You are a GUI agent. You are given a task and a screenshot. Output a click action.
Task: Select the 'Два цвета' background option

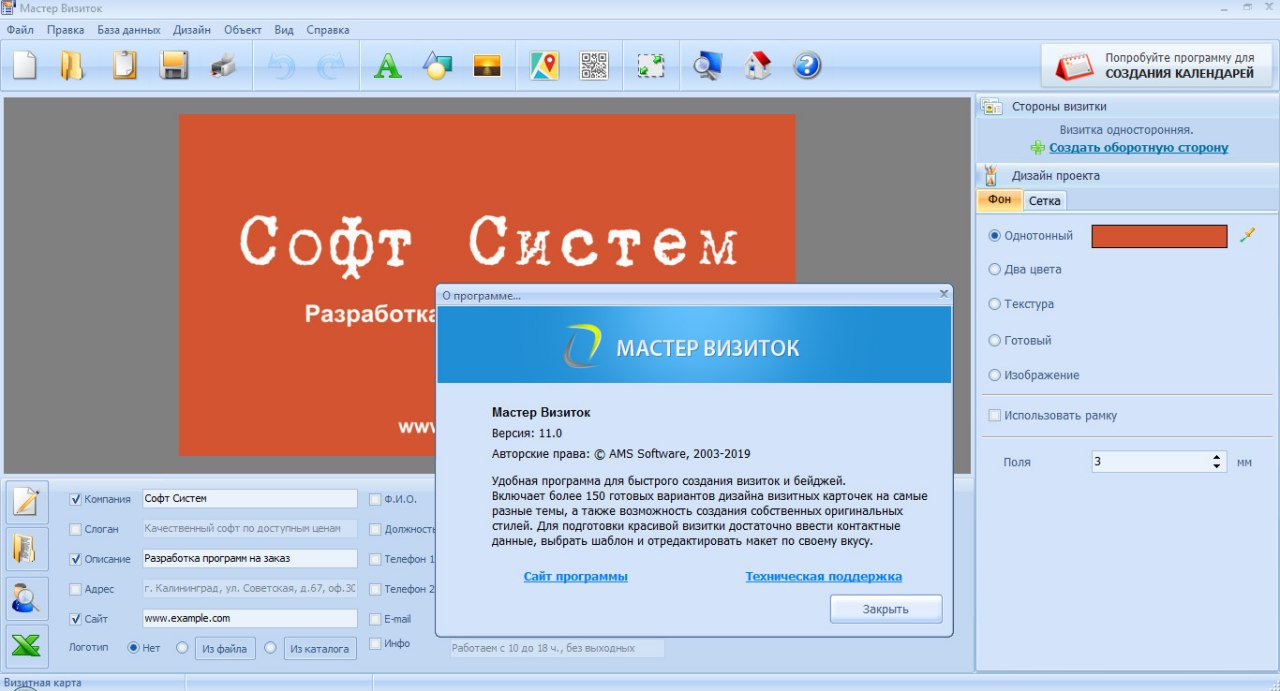[x=994, y=269]
